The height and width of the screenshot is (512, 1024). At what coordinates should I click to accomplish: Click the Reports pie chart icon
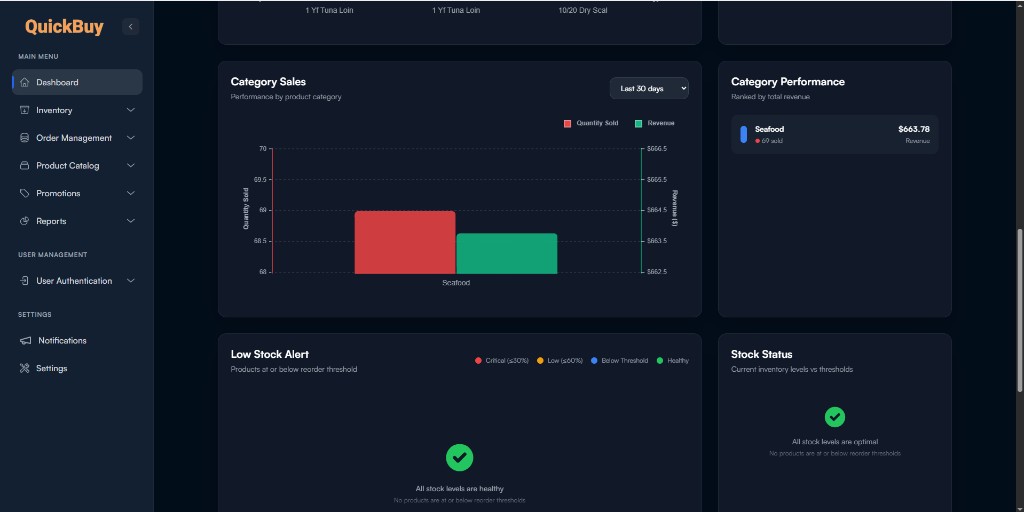24,221
